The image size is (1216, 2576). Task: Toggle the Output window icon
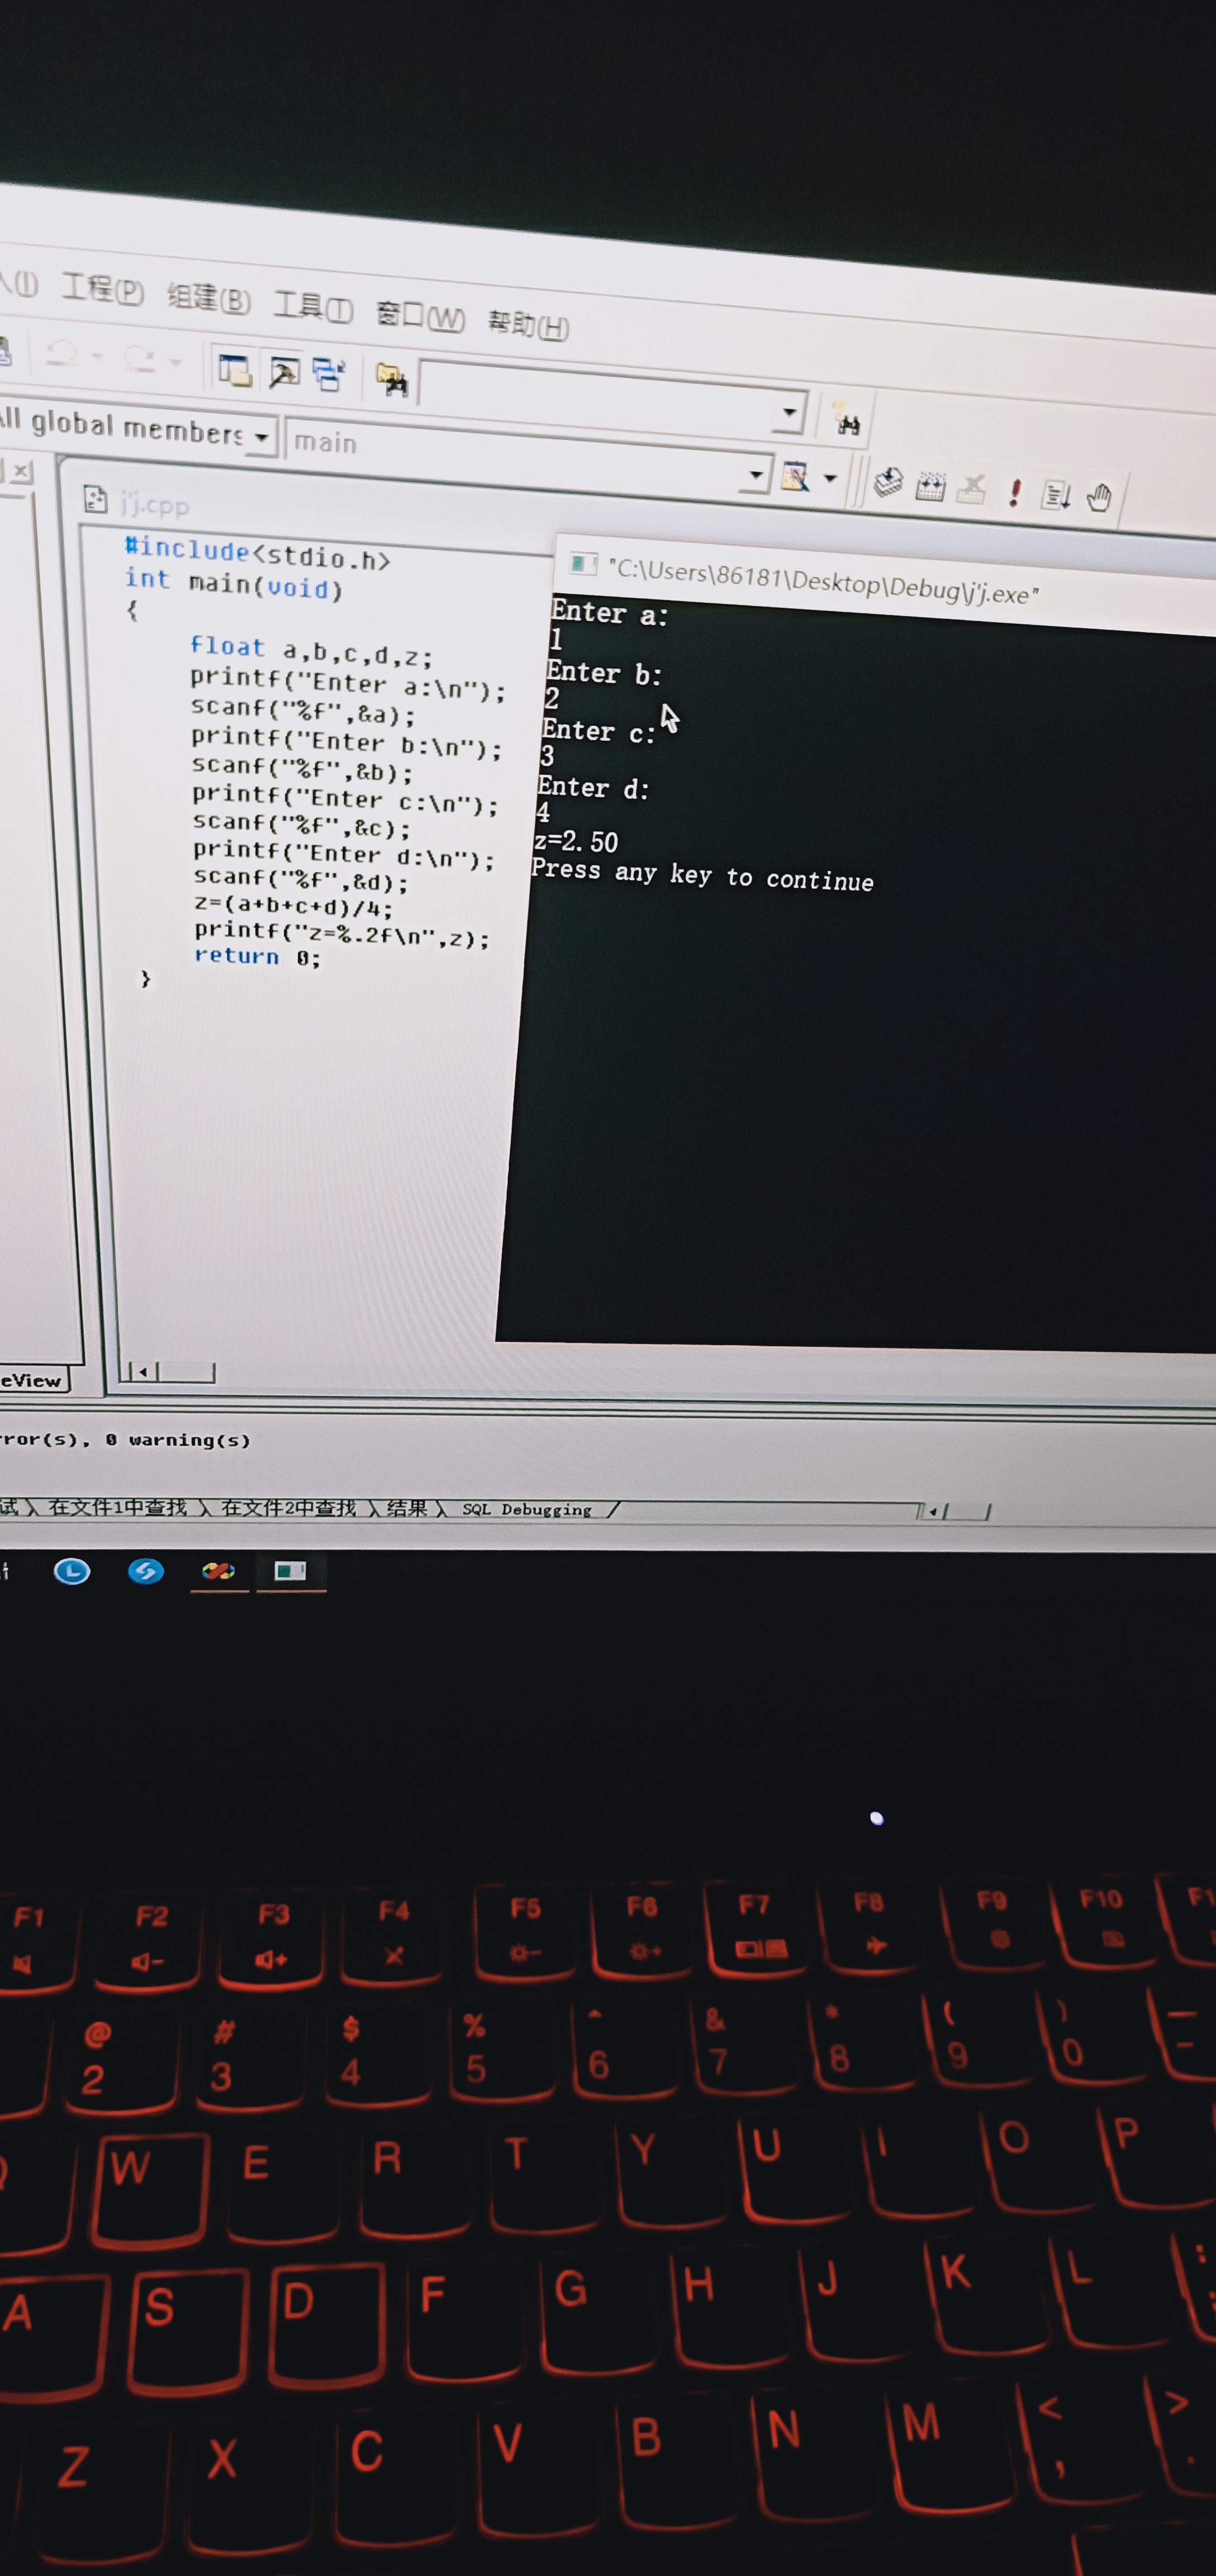284,373
